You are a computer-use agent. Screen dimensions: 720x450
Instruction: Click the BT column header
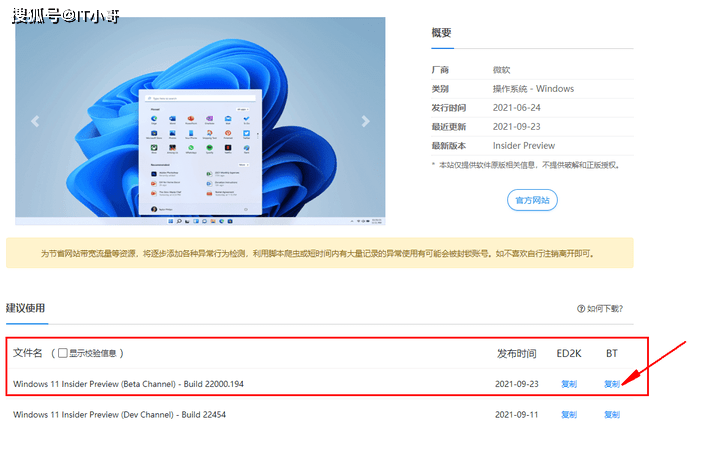pyautogui.click(x=612, y=354)
